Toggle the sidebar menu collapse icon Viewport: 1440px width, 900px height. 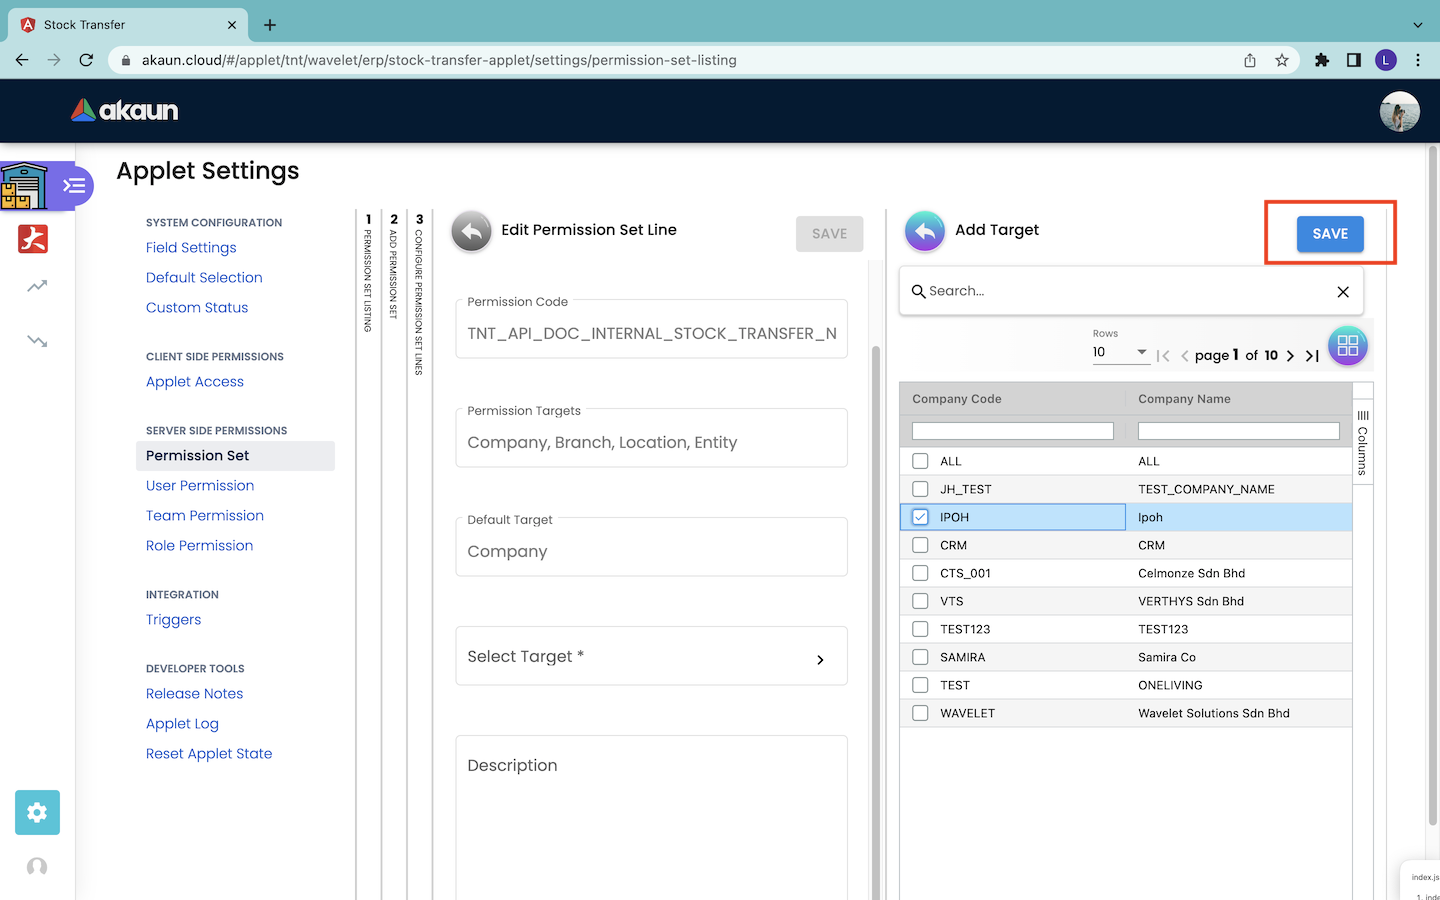(x=74, y=186)
